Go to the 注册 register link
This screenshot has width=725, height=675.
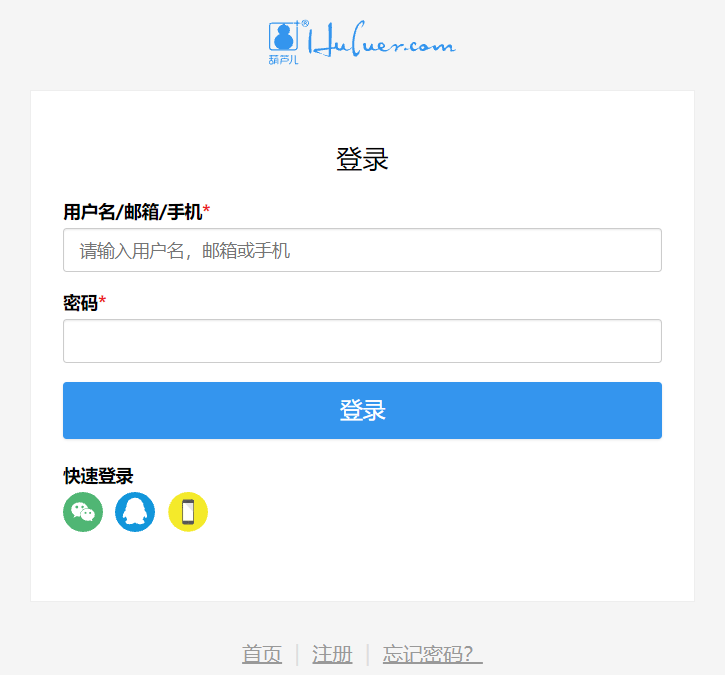click(x=332, y=654)
